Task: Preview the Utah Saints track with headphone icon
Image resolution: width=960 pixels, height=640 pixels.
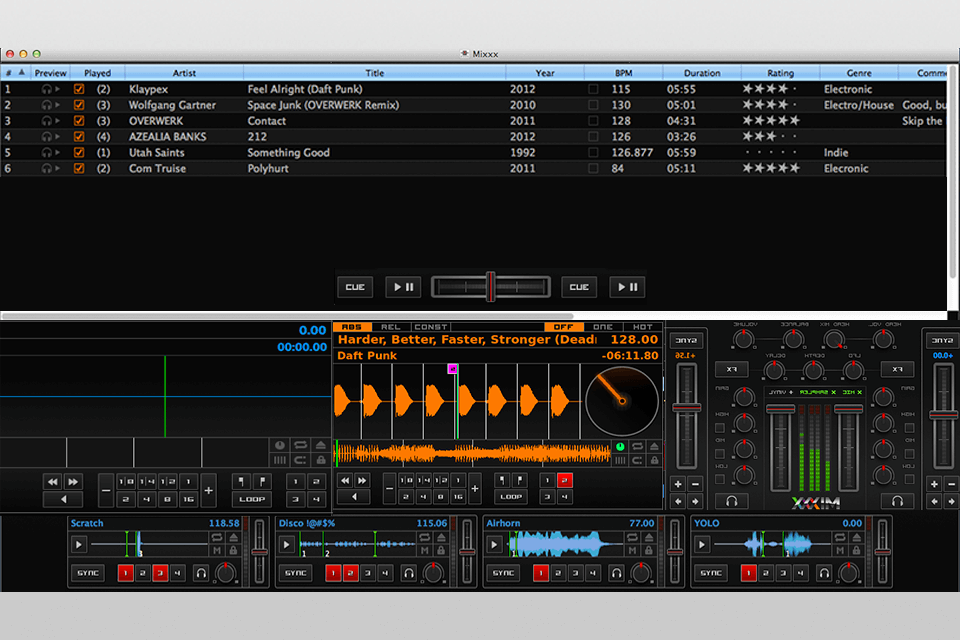Action: pyautogui.click(x=47, y=152)
